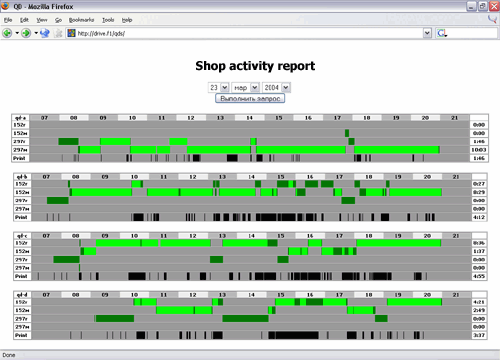Go back with the Firefox Back arrow
500x360 pixels.
7,33
